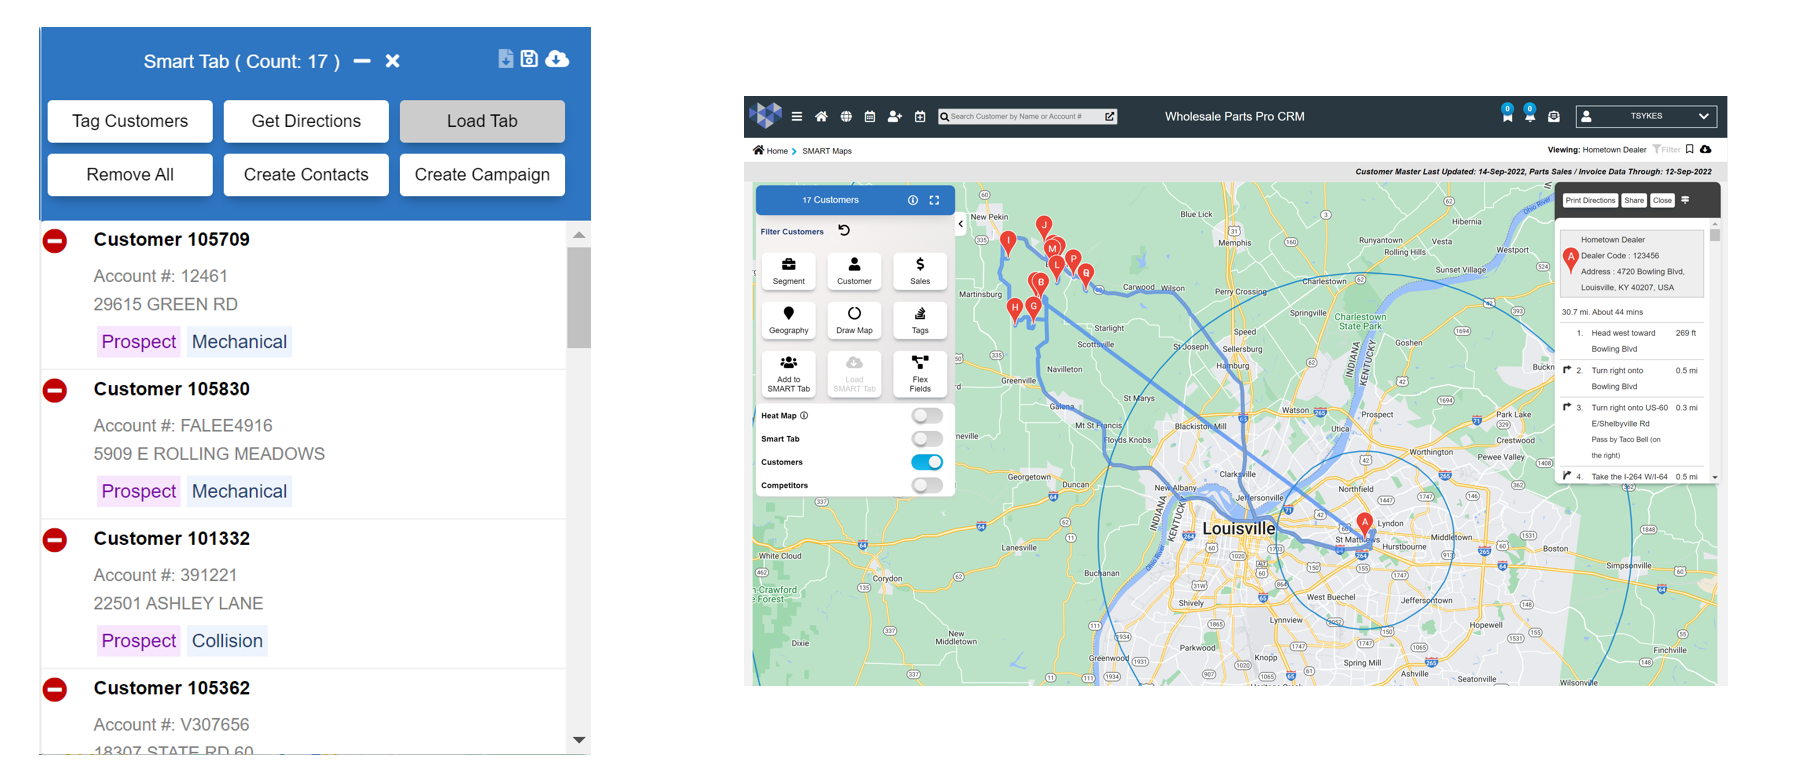Click the briefcase icon next to the bell
This screenshot has height=781, width=1799.
coord(1554,117)
